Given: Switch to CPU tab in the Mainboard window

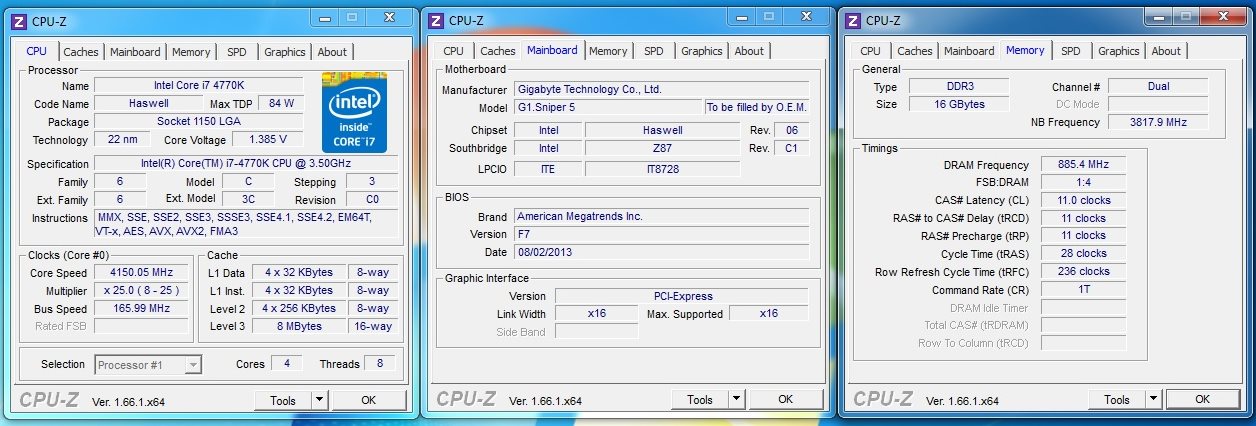Looking at the screenshot, I should pos(454,51).
